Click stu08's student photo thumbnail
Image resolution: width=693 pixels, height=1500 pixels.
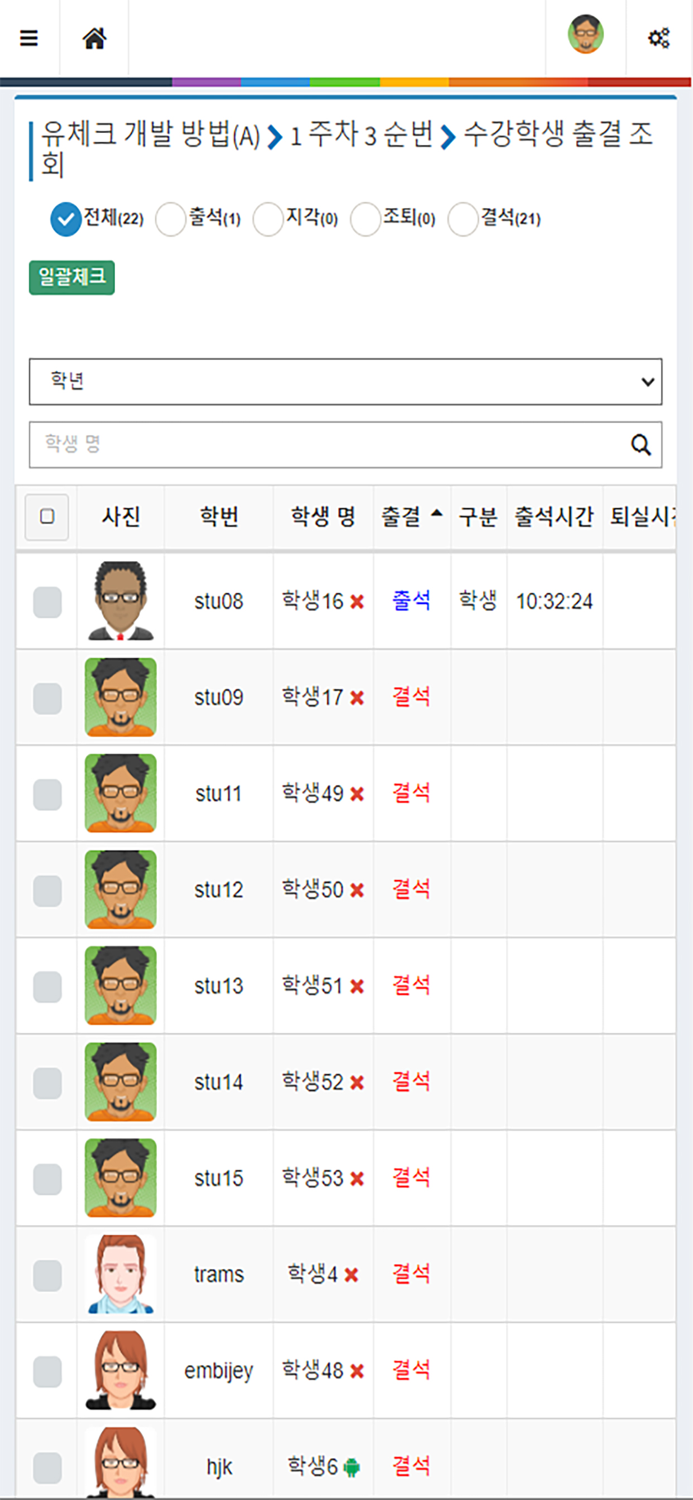[x=121, y=600]
